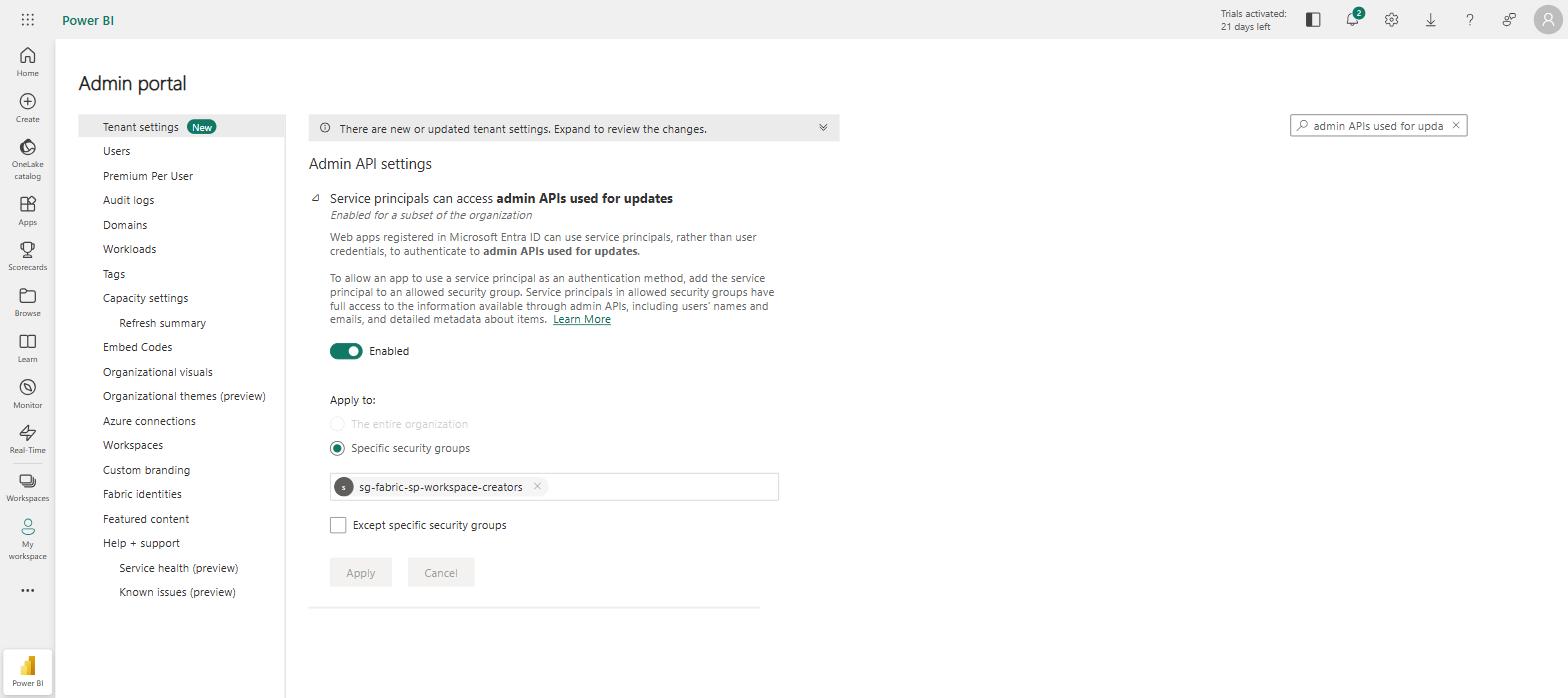Follow the Learn More link

[582, 319]
